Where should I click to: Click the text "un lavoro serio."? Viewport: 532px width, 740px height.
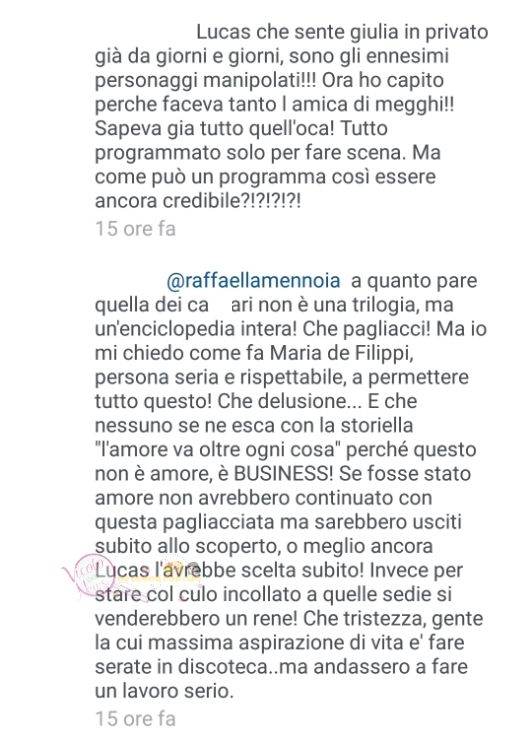(164, 691)
